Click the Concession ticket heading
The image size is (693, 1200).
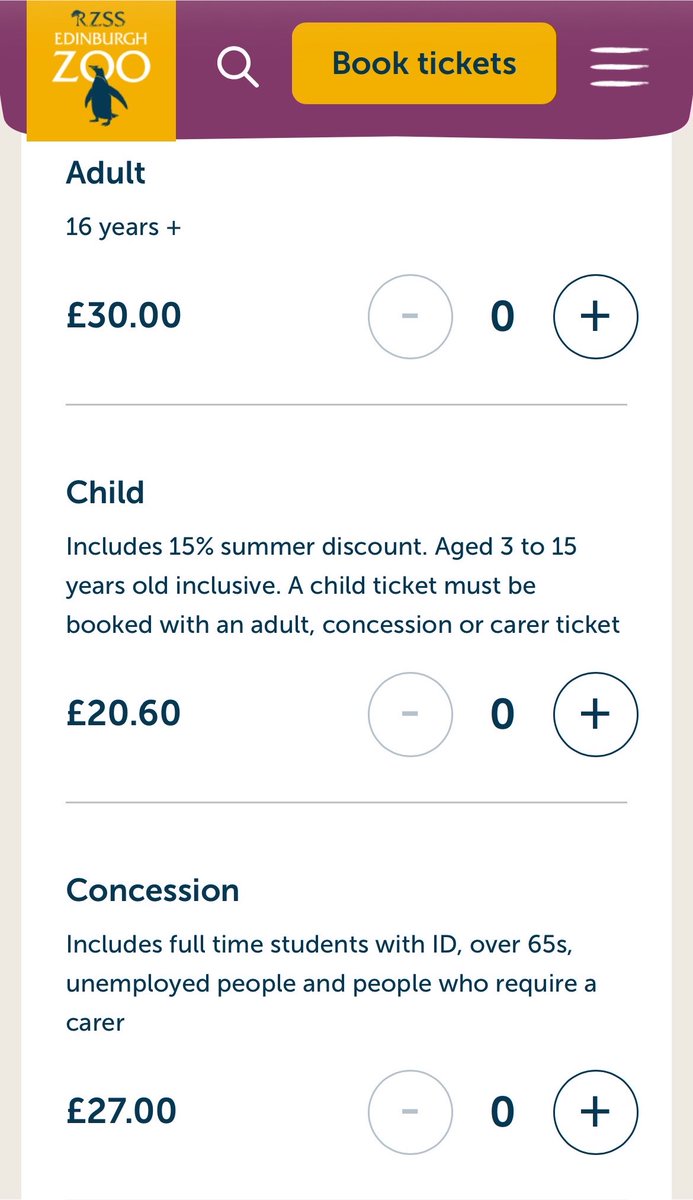click(x=153, y=890)
